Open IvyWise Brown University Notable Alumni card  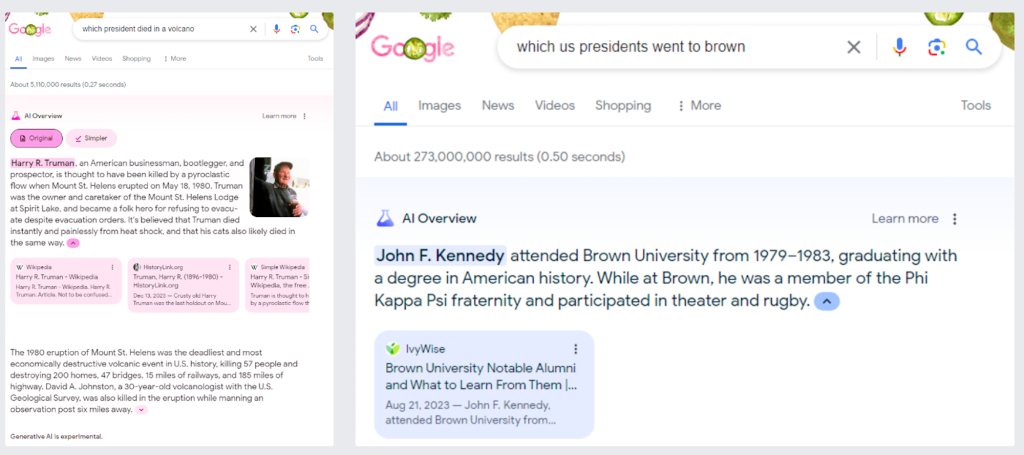point(484,384)
